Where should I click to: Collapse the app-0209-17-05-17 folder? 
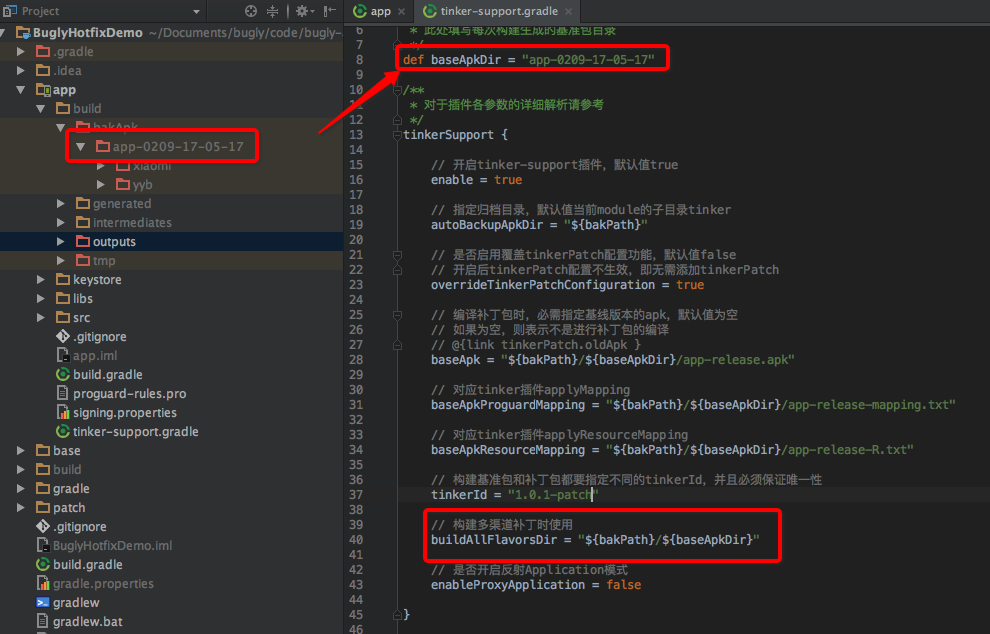(x=80, y=147)
